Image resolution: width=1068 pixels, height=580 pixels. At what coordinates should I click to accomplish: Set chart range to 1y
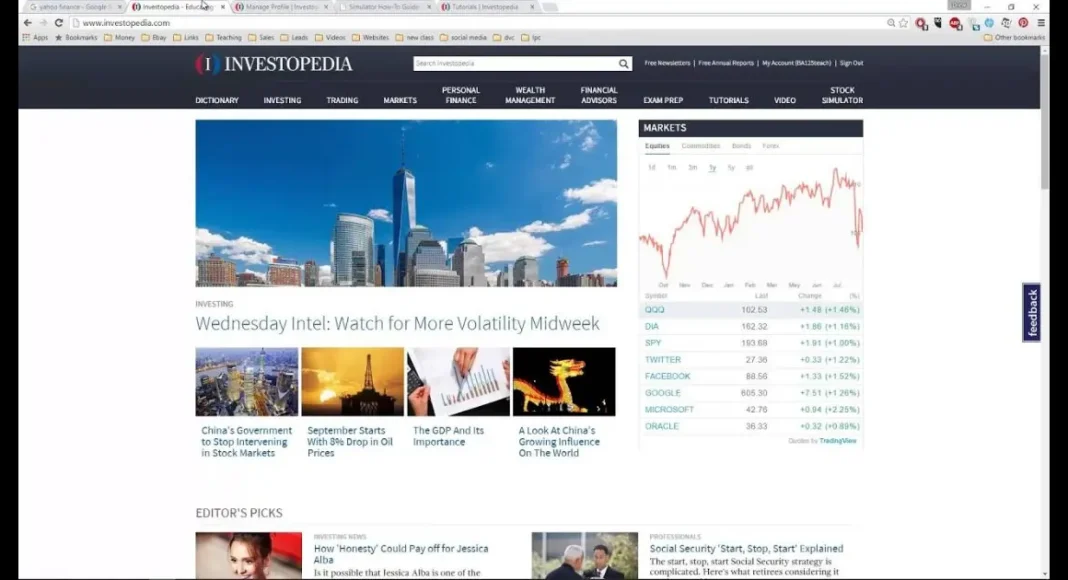[712, 167]
